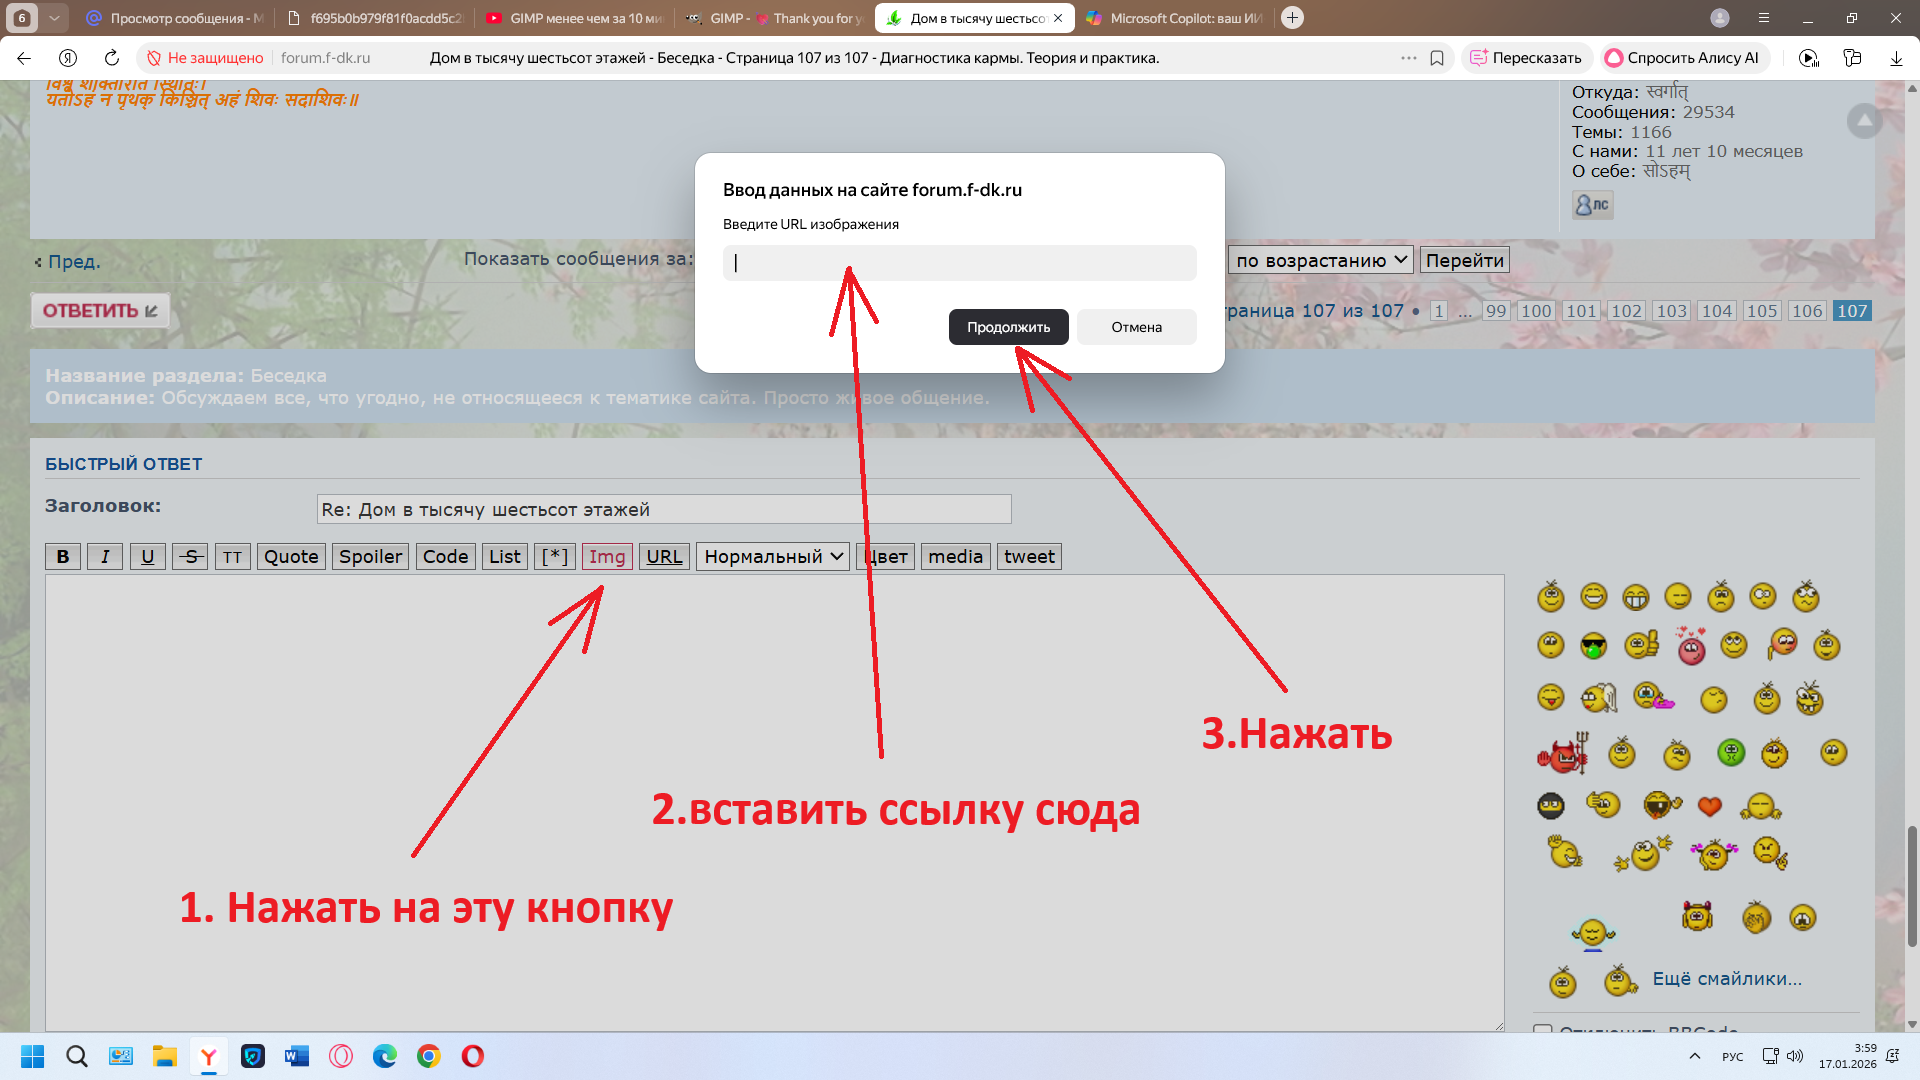Open the по возрастанию sort dropdown
Viewport: 1920px width, 1080px height.
1320,259
